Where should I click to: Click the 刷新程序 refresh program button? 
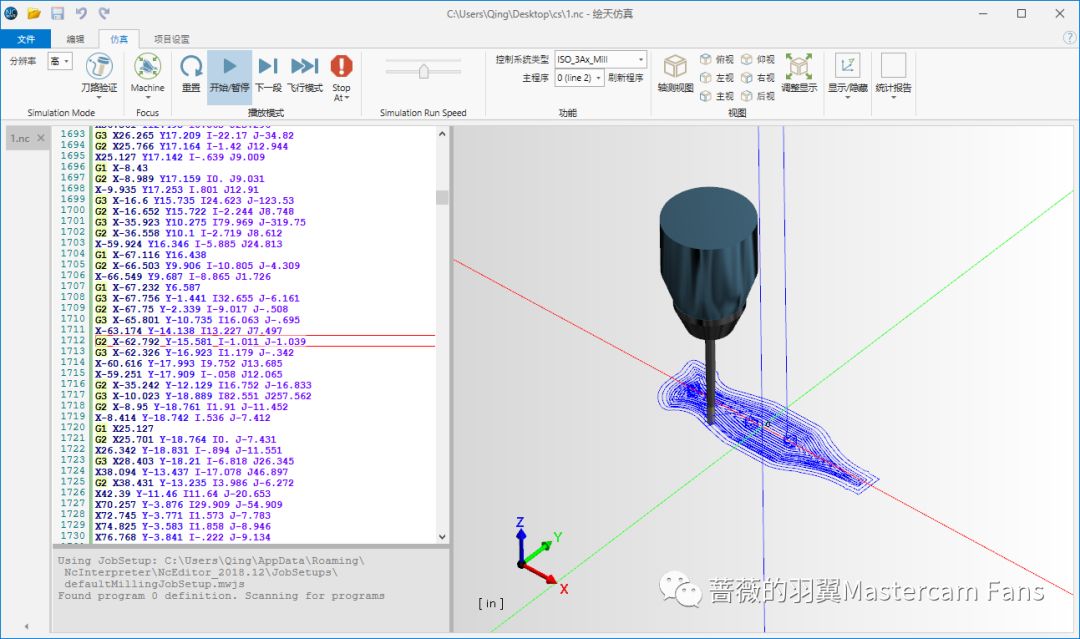point(625,78)
